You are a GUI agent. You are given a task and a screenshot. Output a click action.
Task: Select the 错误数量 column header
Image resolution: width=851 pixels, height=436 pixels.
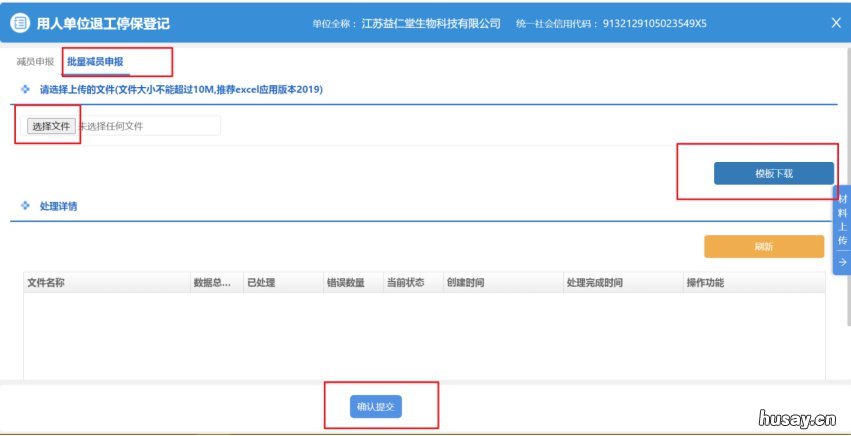click(x=353, y=283)
